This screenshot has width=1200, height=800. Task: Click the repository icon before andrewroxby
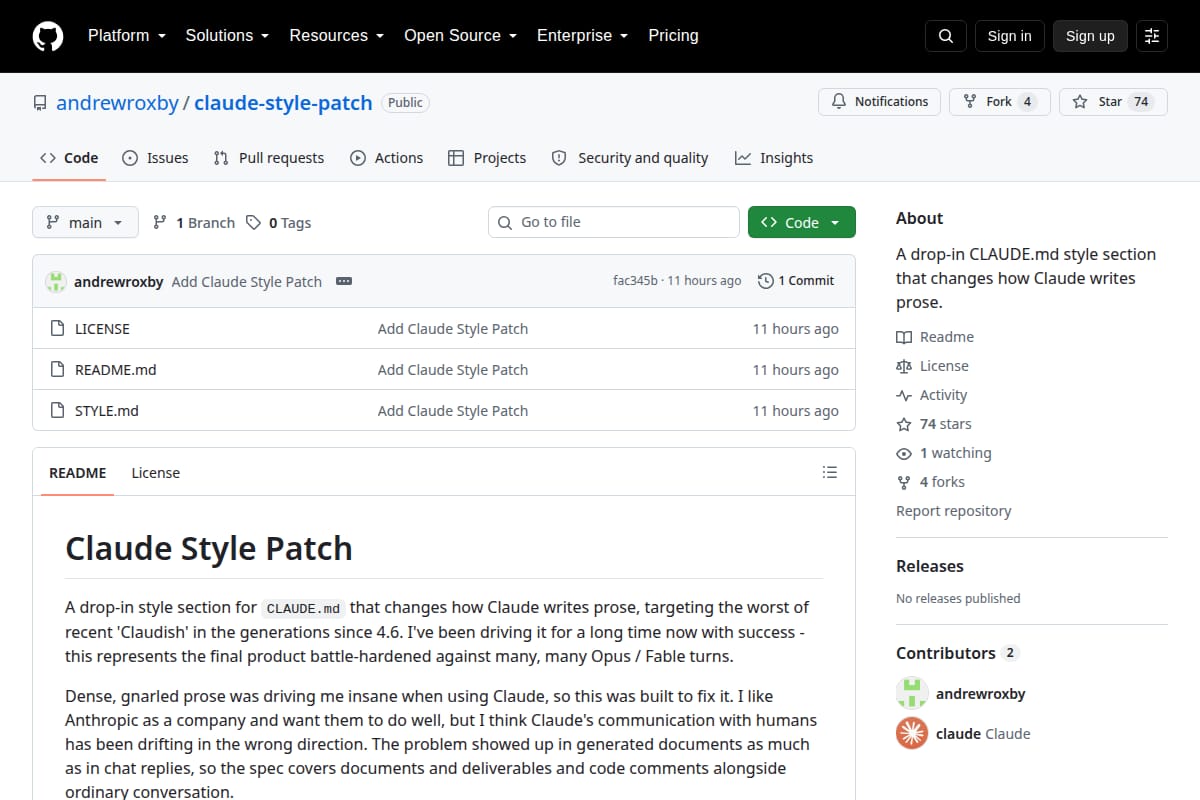click(40, 103)
